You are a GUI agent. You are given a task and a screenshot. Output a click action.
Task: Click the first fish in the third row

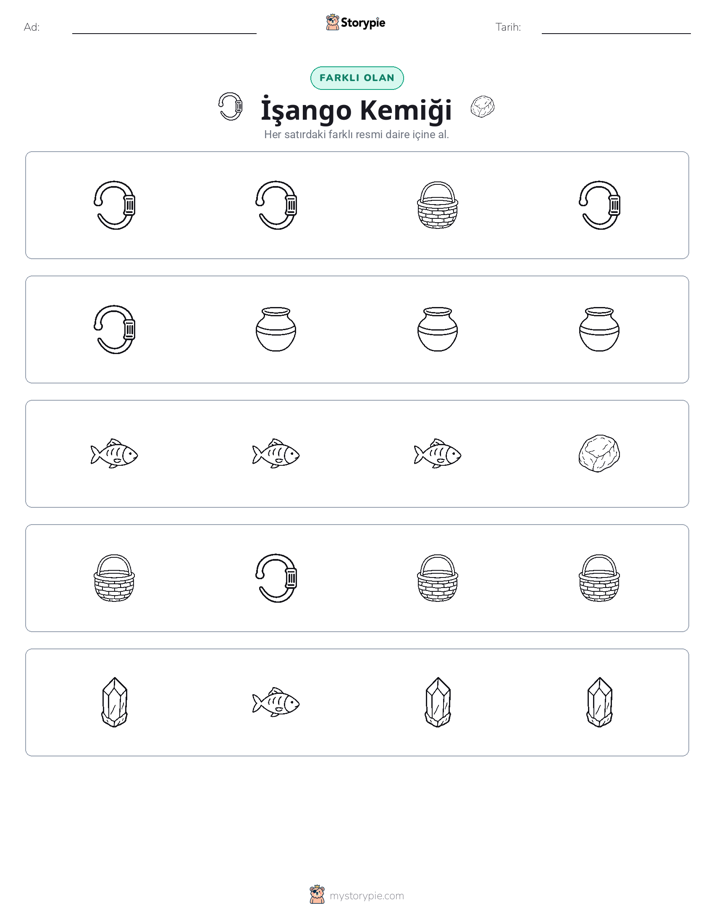click(x=114, y=454)
